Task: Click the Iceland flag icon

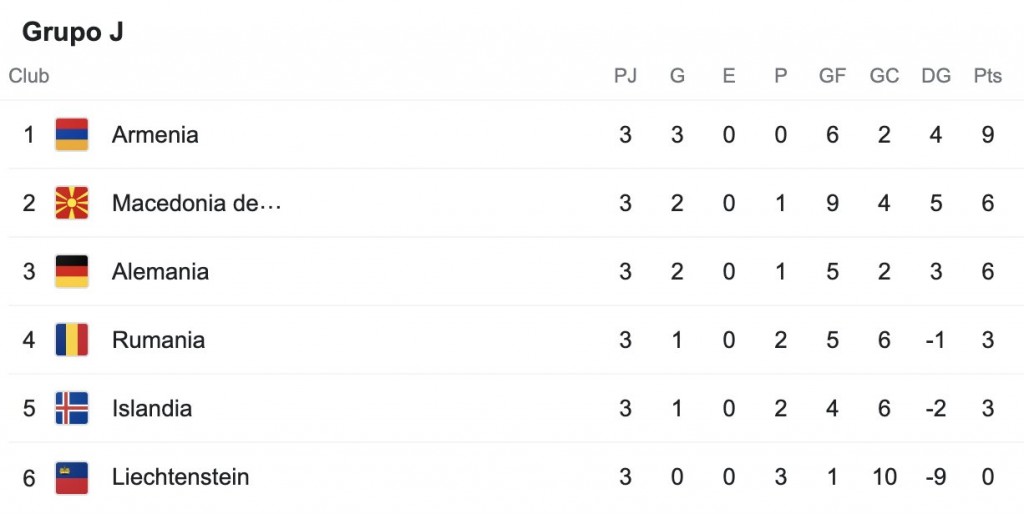Action: [x=72, y=408]
